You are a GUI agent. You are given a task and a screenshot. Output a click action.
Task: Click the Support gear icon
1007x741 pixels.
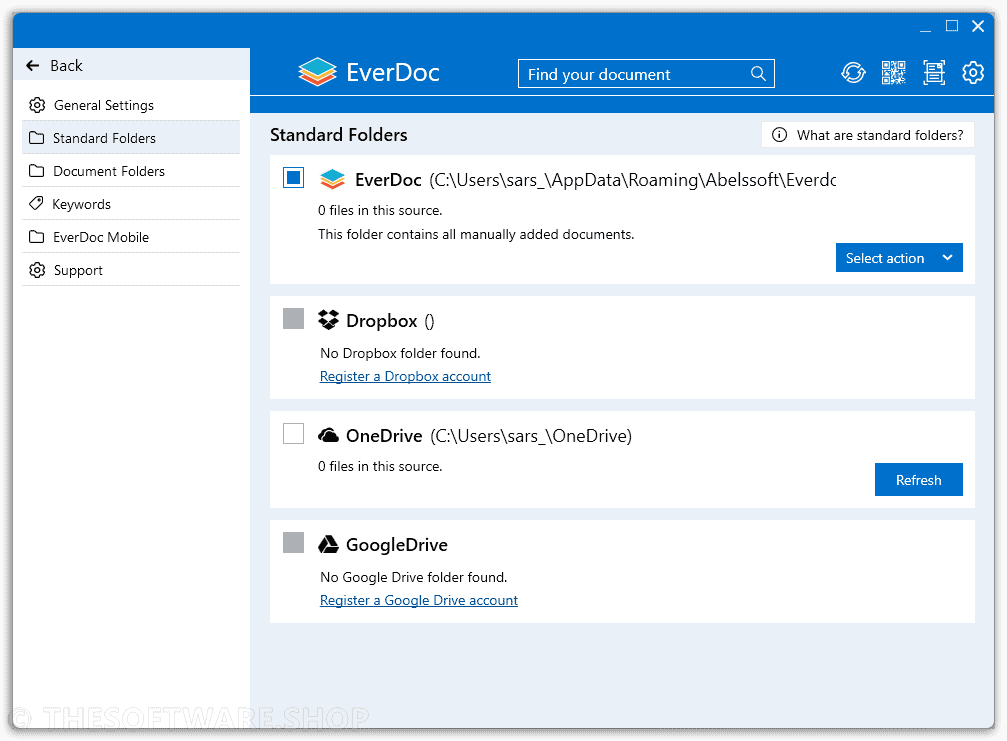pos(37,270)
